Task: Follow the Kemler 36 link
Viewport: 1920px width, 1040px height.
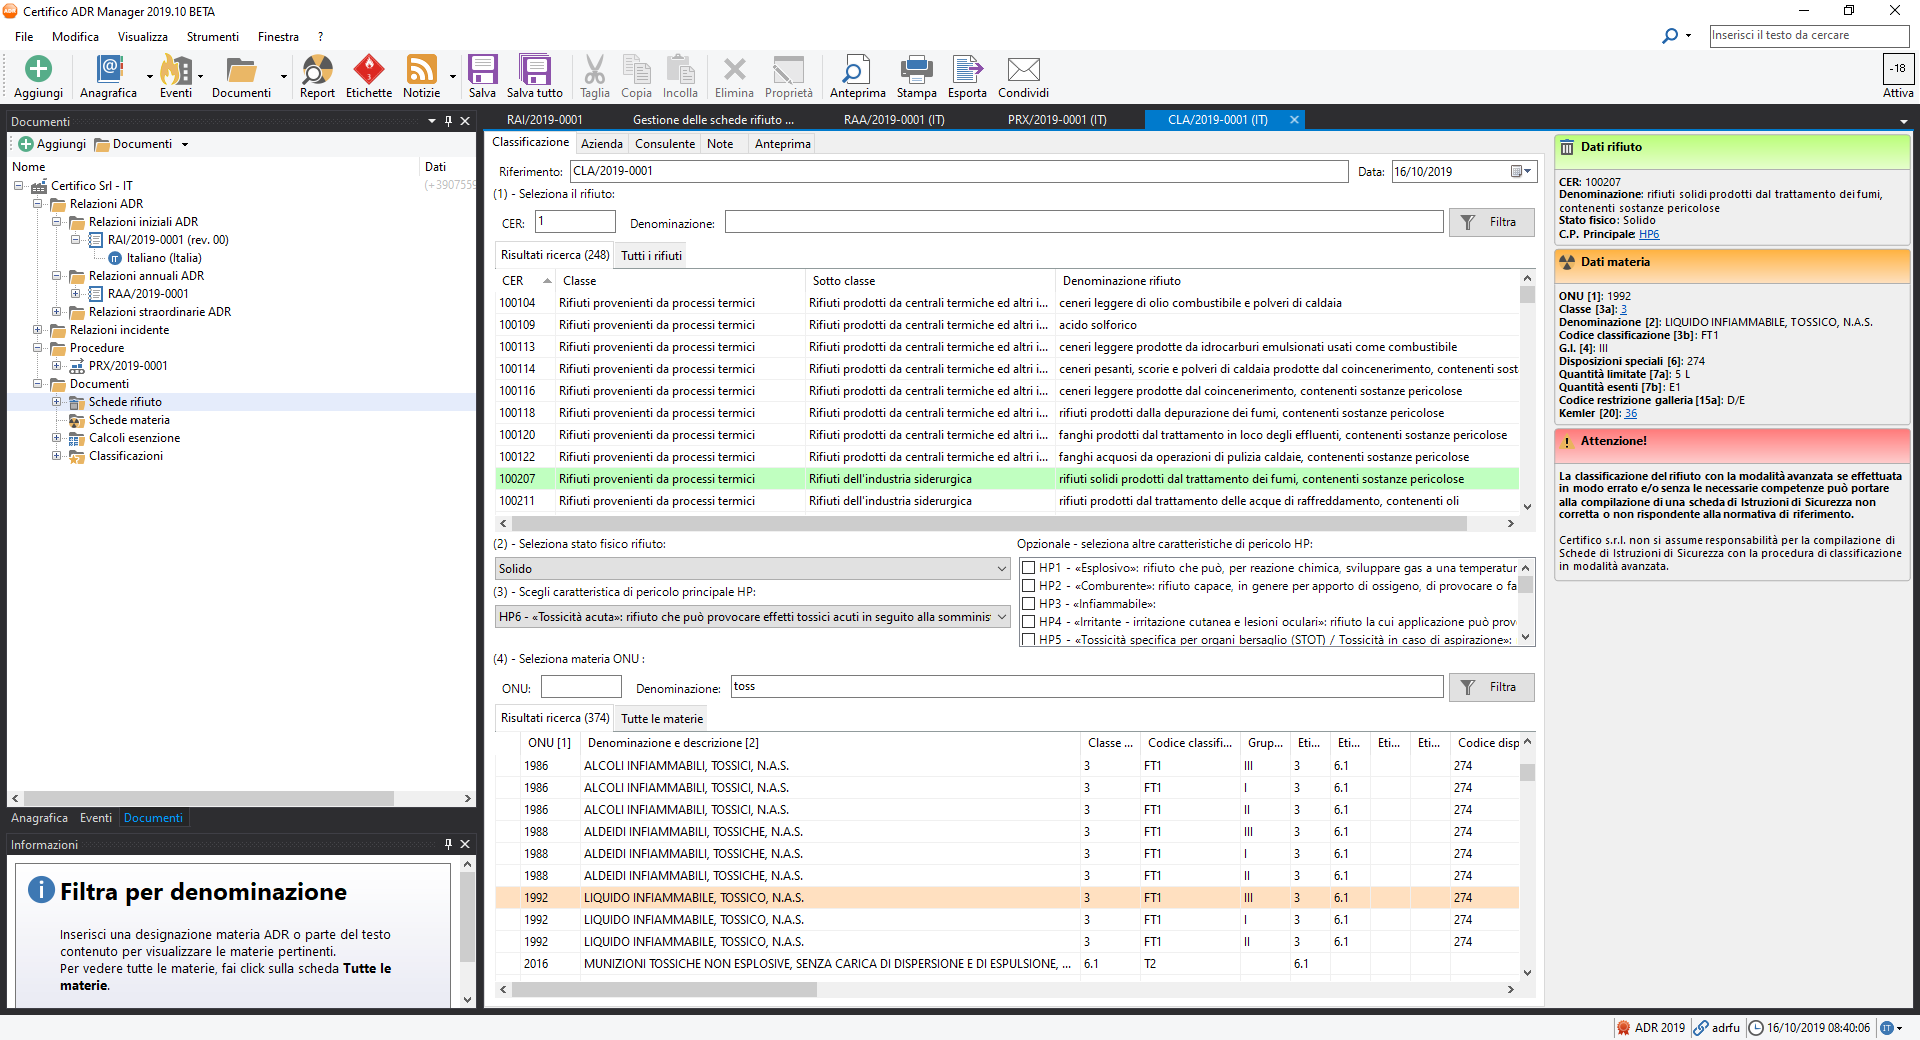Action: coord(1630,414)
